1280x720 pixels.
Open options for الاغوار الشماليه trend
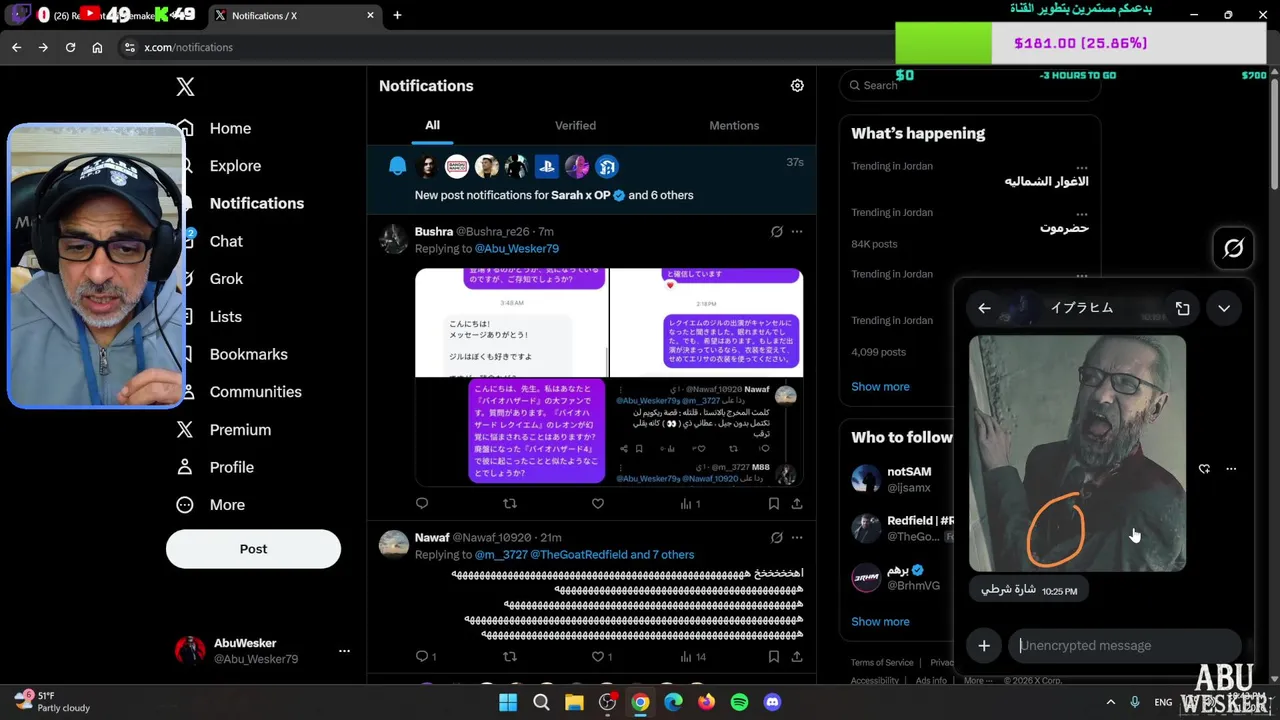(1081, 167)
